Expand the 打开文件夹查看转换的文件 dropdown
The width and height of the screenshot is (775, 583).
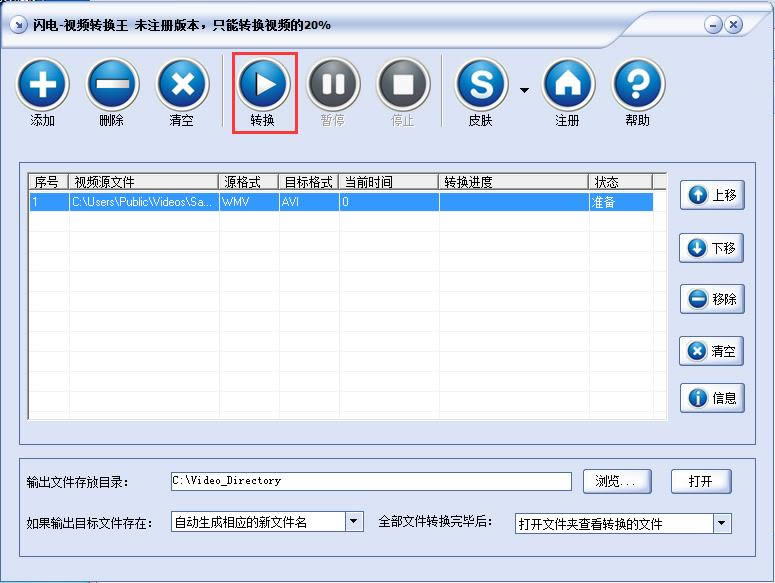click(x=722, y=523)
